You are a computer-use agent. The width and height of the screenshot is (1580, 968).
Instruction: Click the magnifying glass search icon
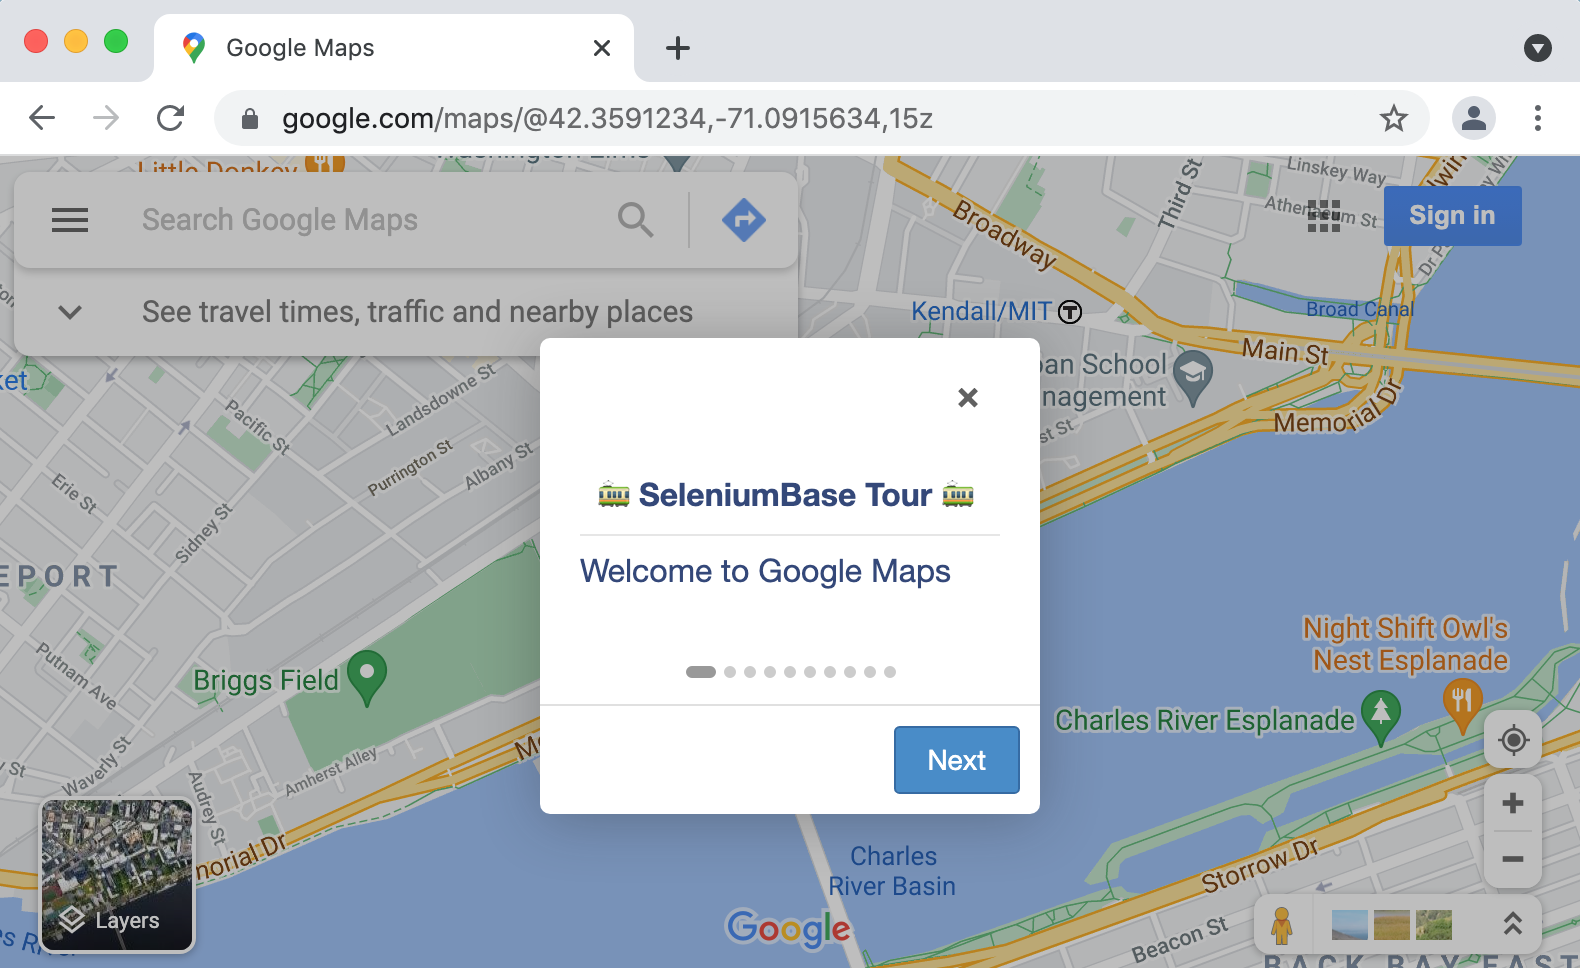[x=636, y=220]
